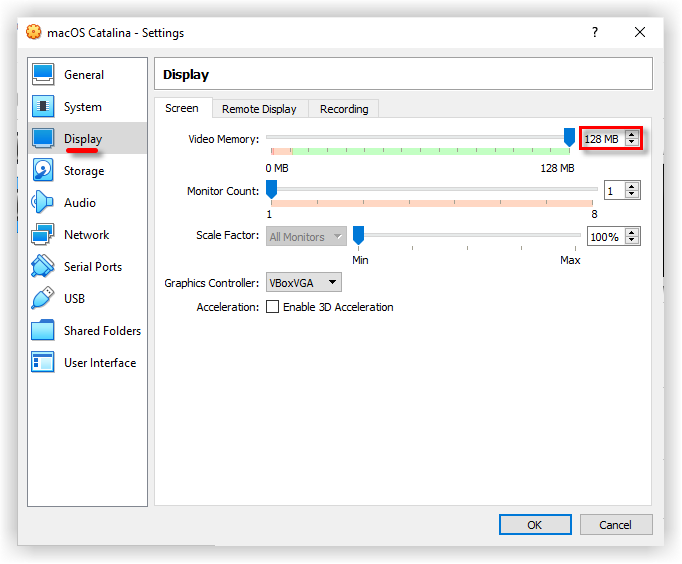Click the Video Memory 128 MB field
Image resolution: width=682 pixels, height=564 pixels.
point(605,139)
